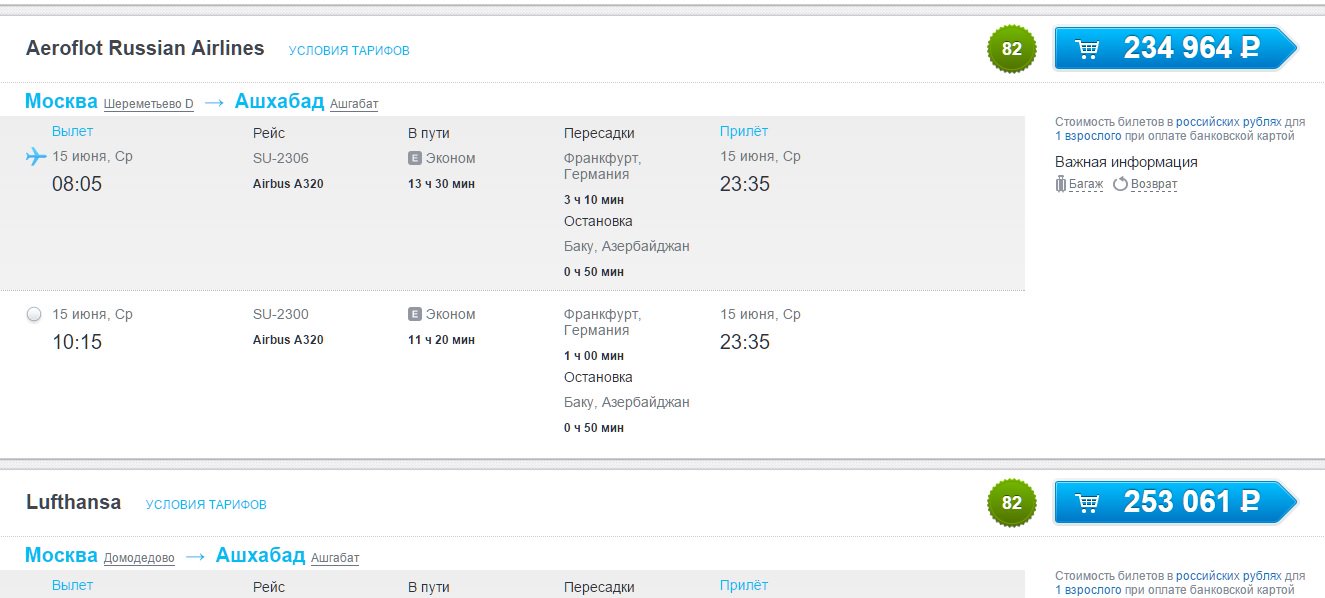Buy the Aeroflot ticket for 234 964 ₽
Screen dimensions: 1325x598
(1175, 48)
